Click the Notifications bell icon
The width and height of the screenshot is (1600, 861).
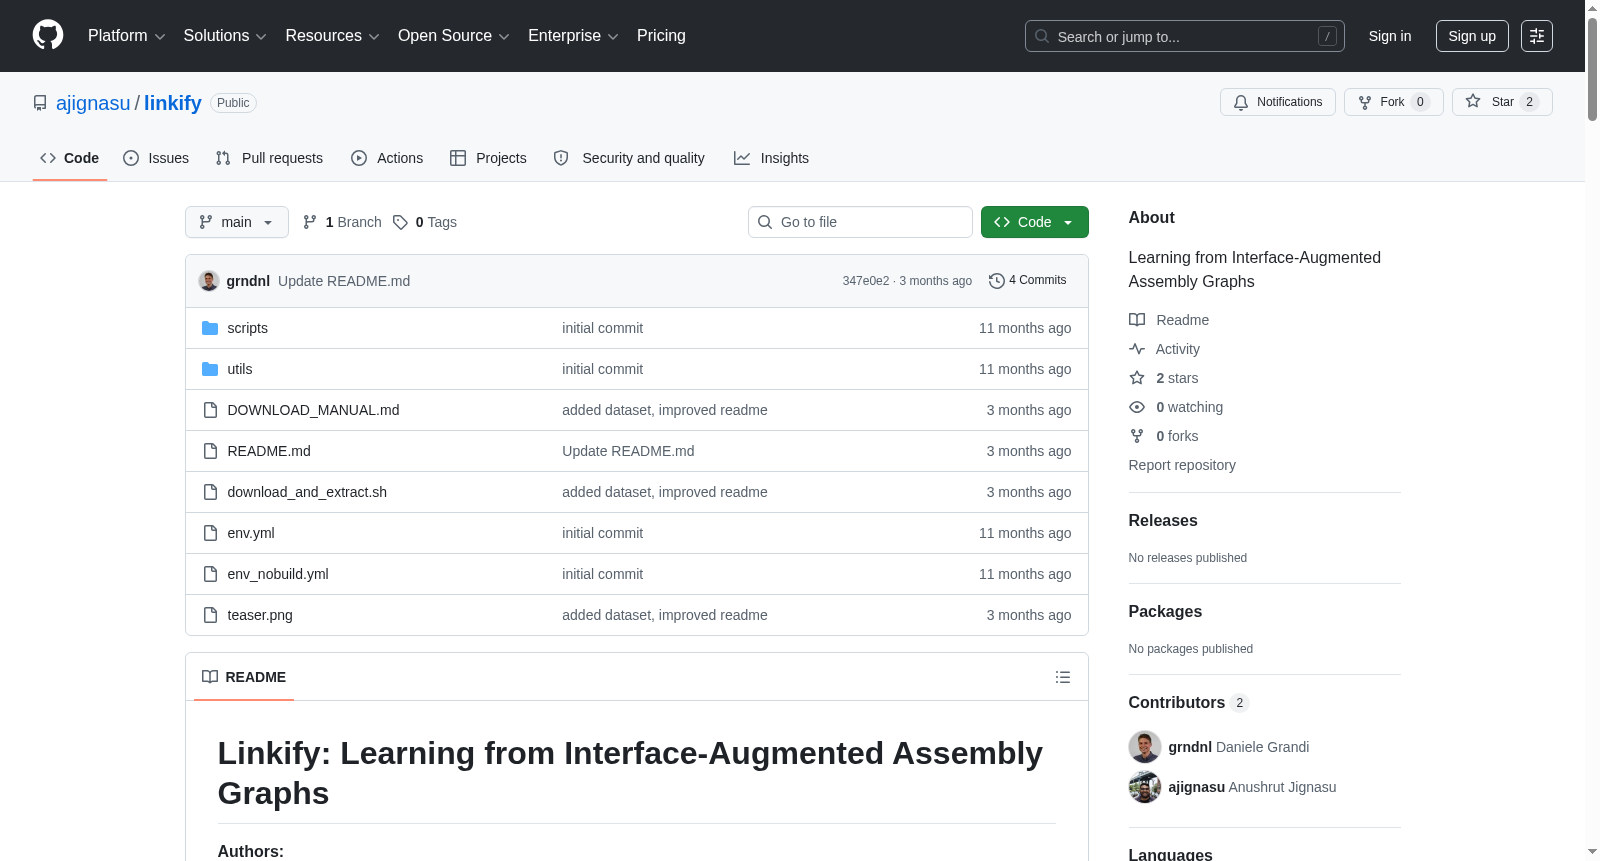coord(1241,102)
